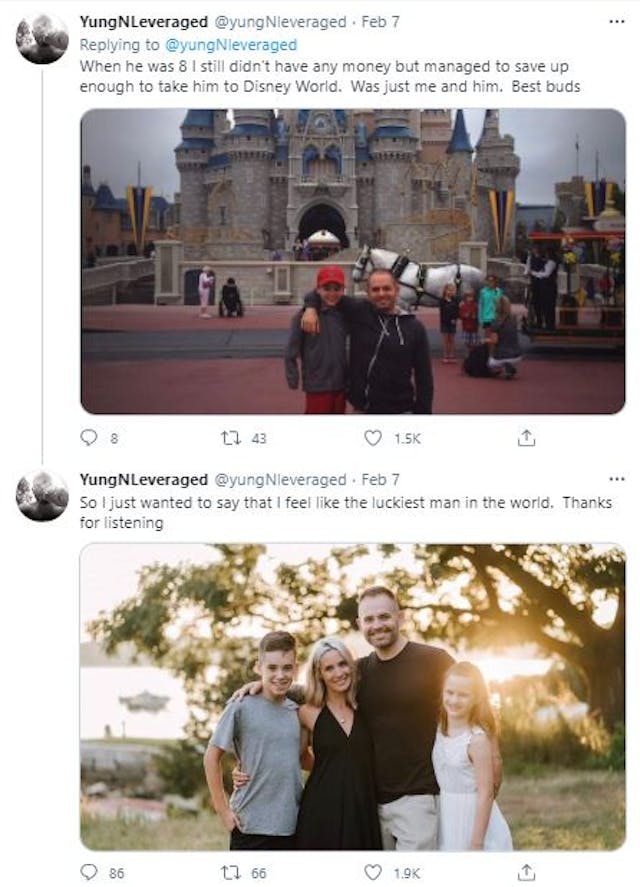Open more options on second tweet
This screenshot has height=887, width=640.
click(616, 480)
